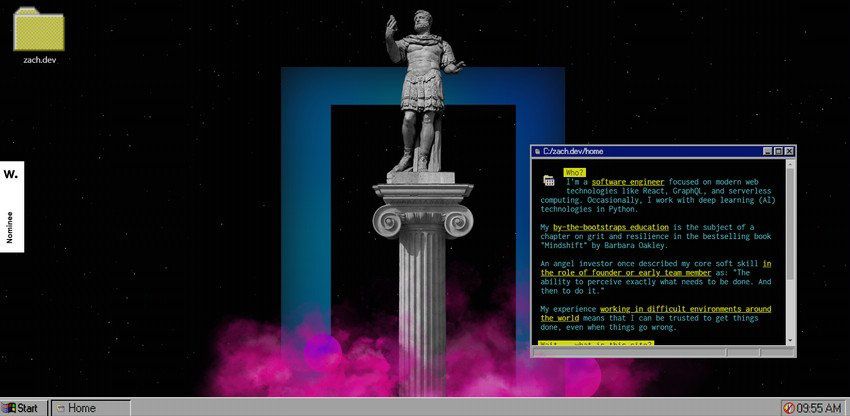Click the system tray blocked status icon
This screenshot has height=416, width=850.
(x=788, y=408)
